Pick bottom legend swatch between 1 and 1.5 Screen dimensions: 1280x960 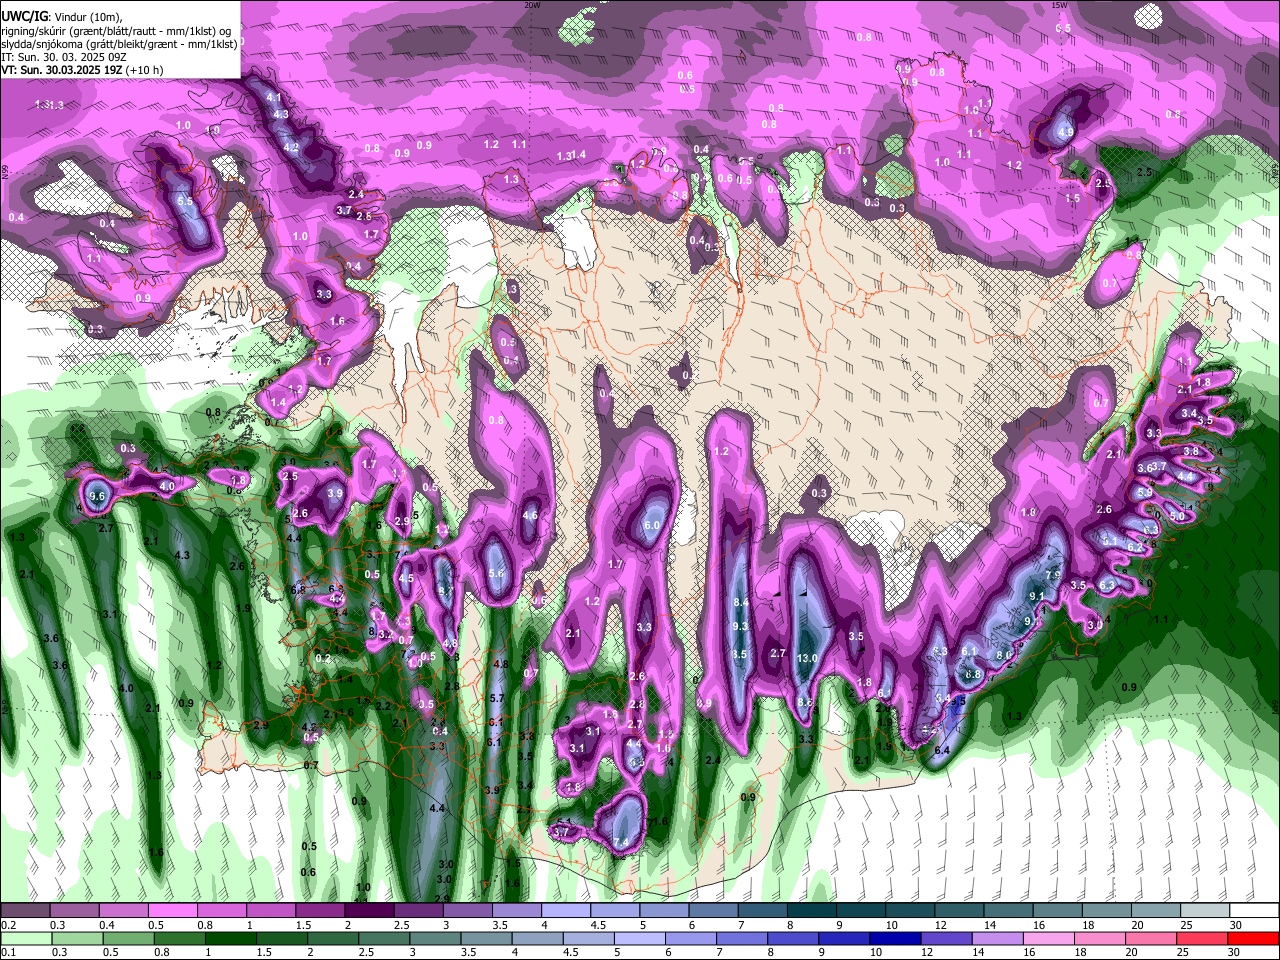pyautogui.click(x=231, y=939)
